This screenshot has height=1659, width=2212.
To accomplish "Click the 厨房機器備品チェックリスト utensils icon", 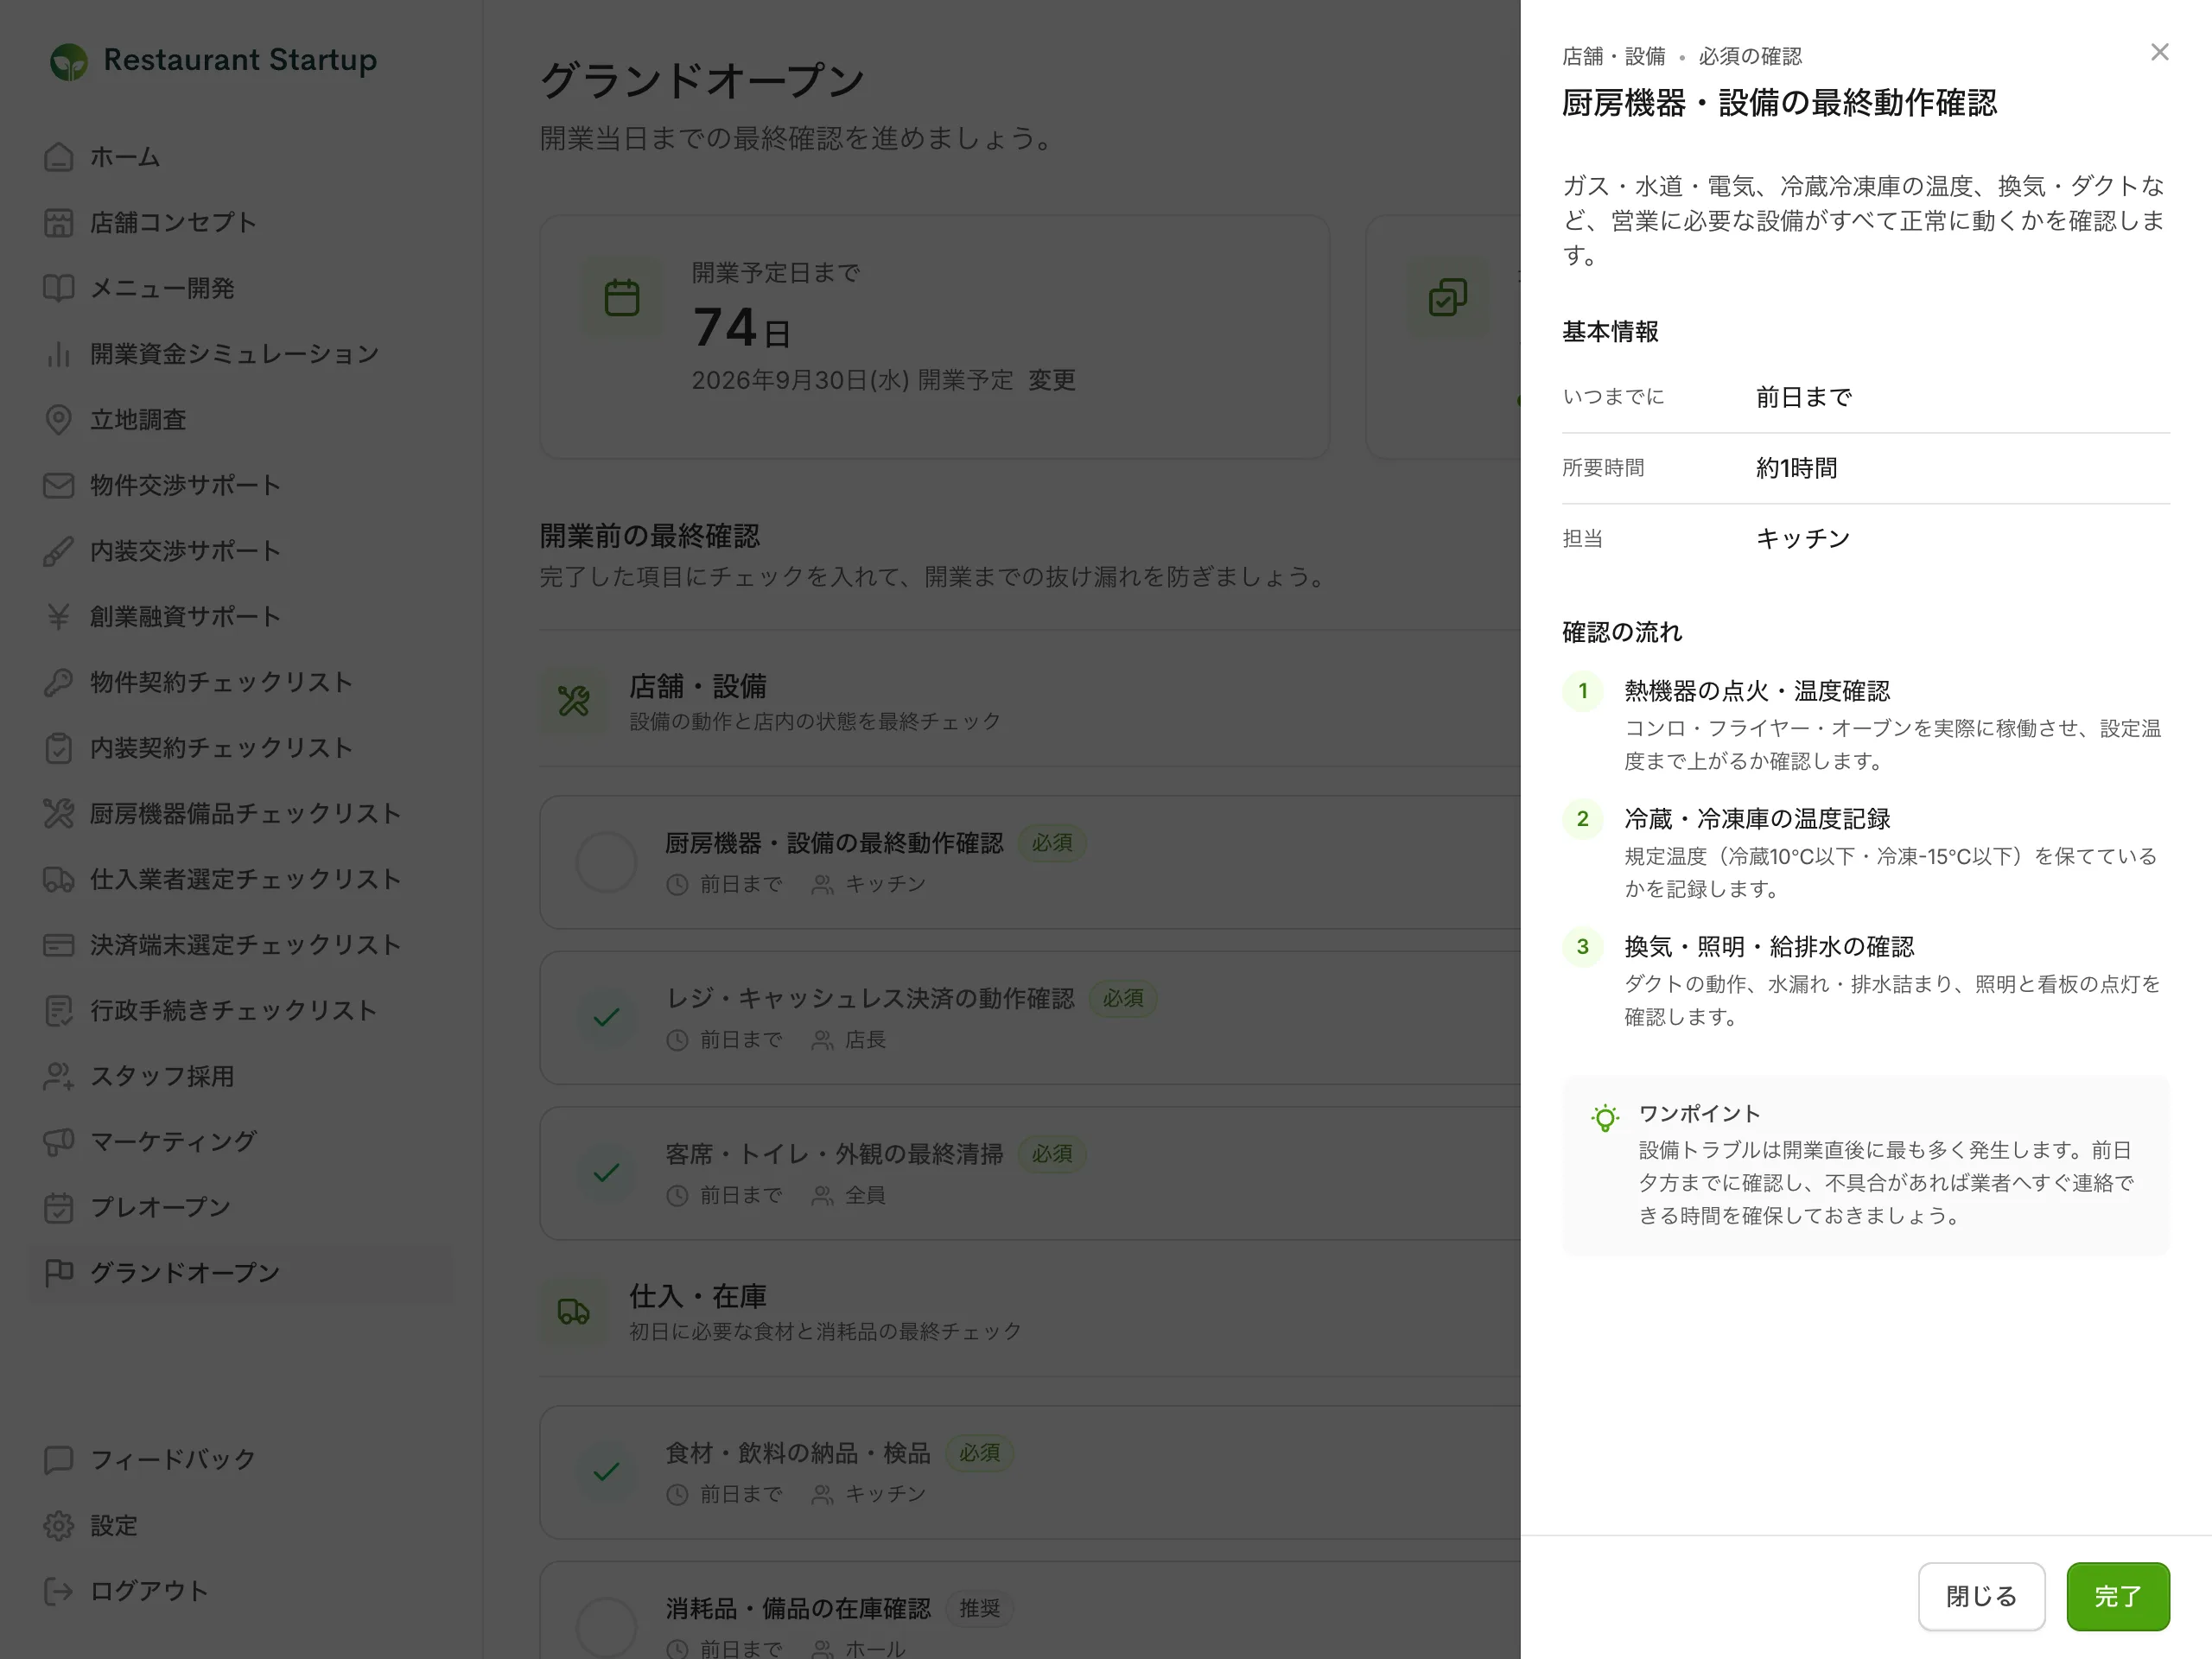I will click(x=59, y=813).
